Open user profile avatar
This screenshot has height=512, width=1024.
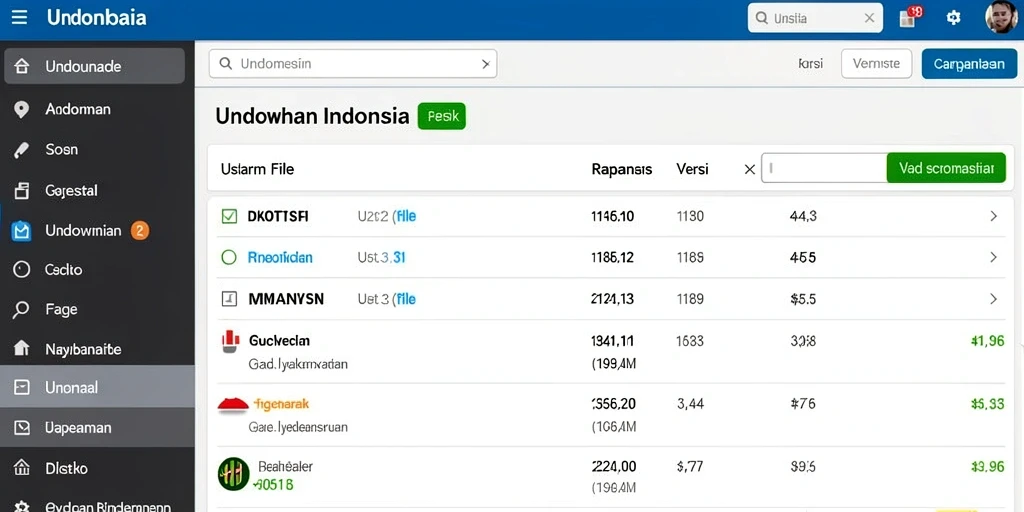pos(1001,16)
